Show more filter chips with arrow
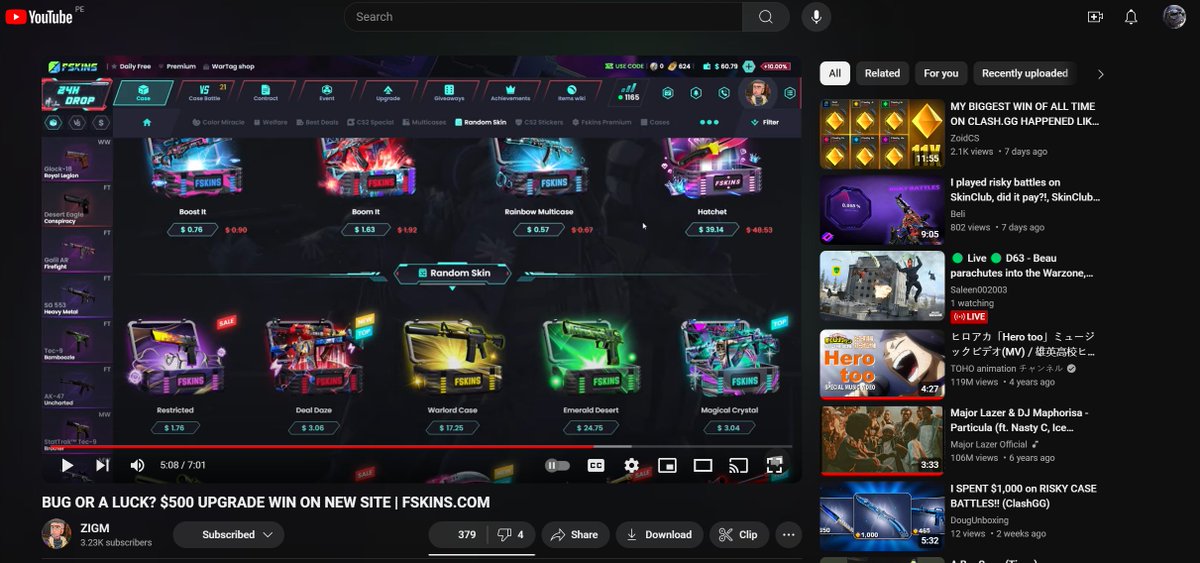1200x563 pixels. click(1101, 74)
